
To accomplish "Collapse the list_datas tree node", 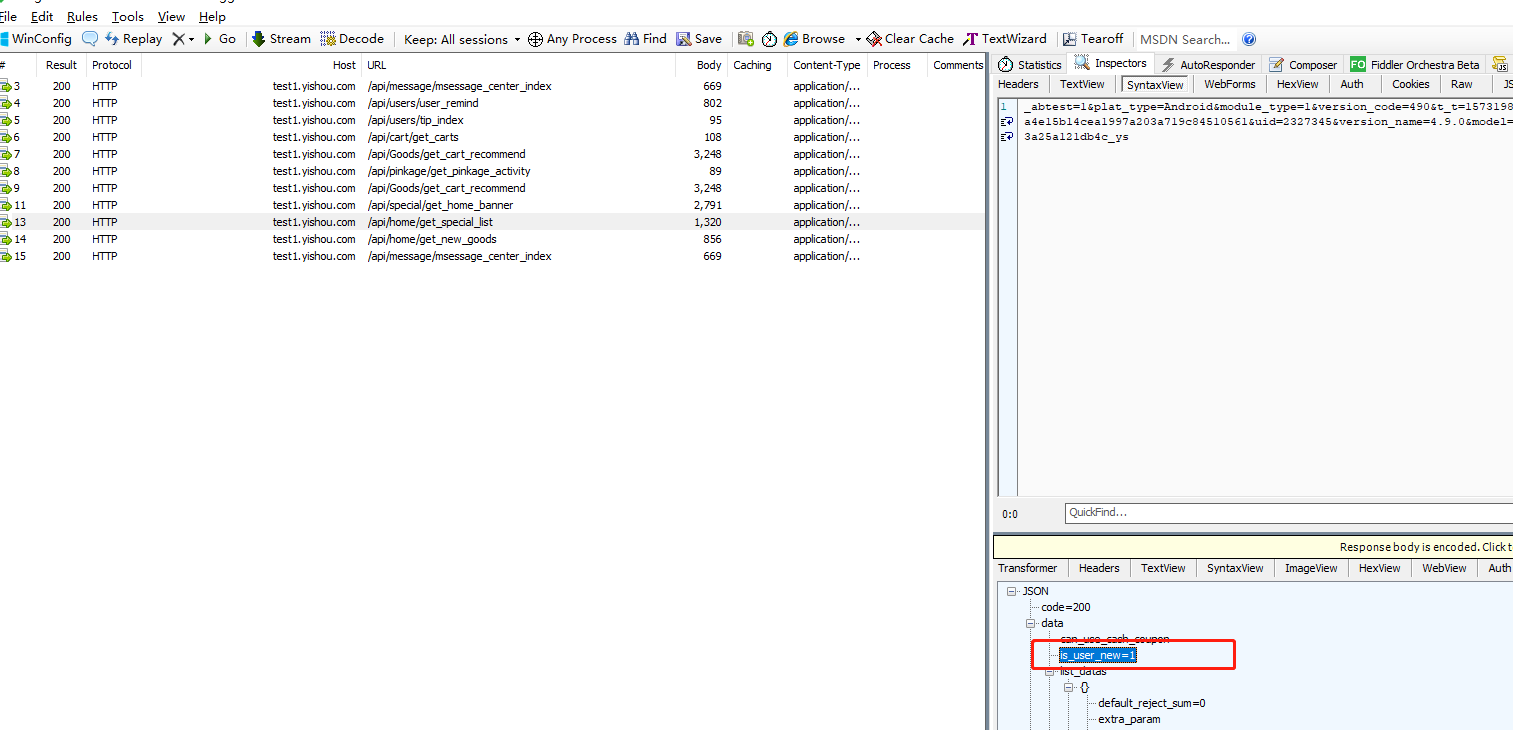I will coord(1050,671).
